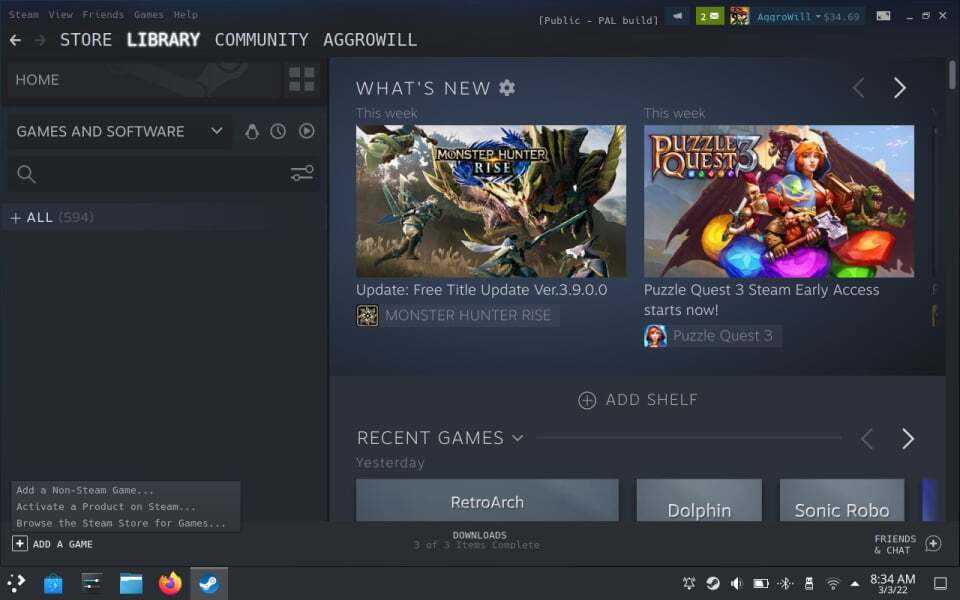
Task: Open Puzzle Quest 3 news thumbnail
Action: pyautogui.click(x=779, y=201)
